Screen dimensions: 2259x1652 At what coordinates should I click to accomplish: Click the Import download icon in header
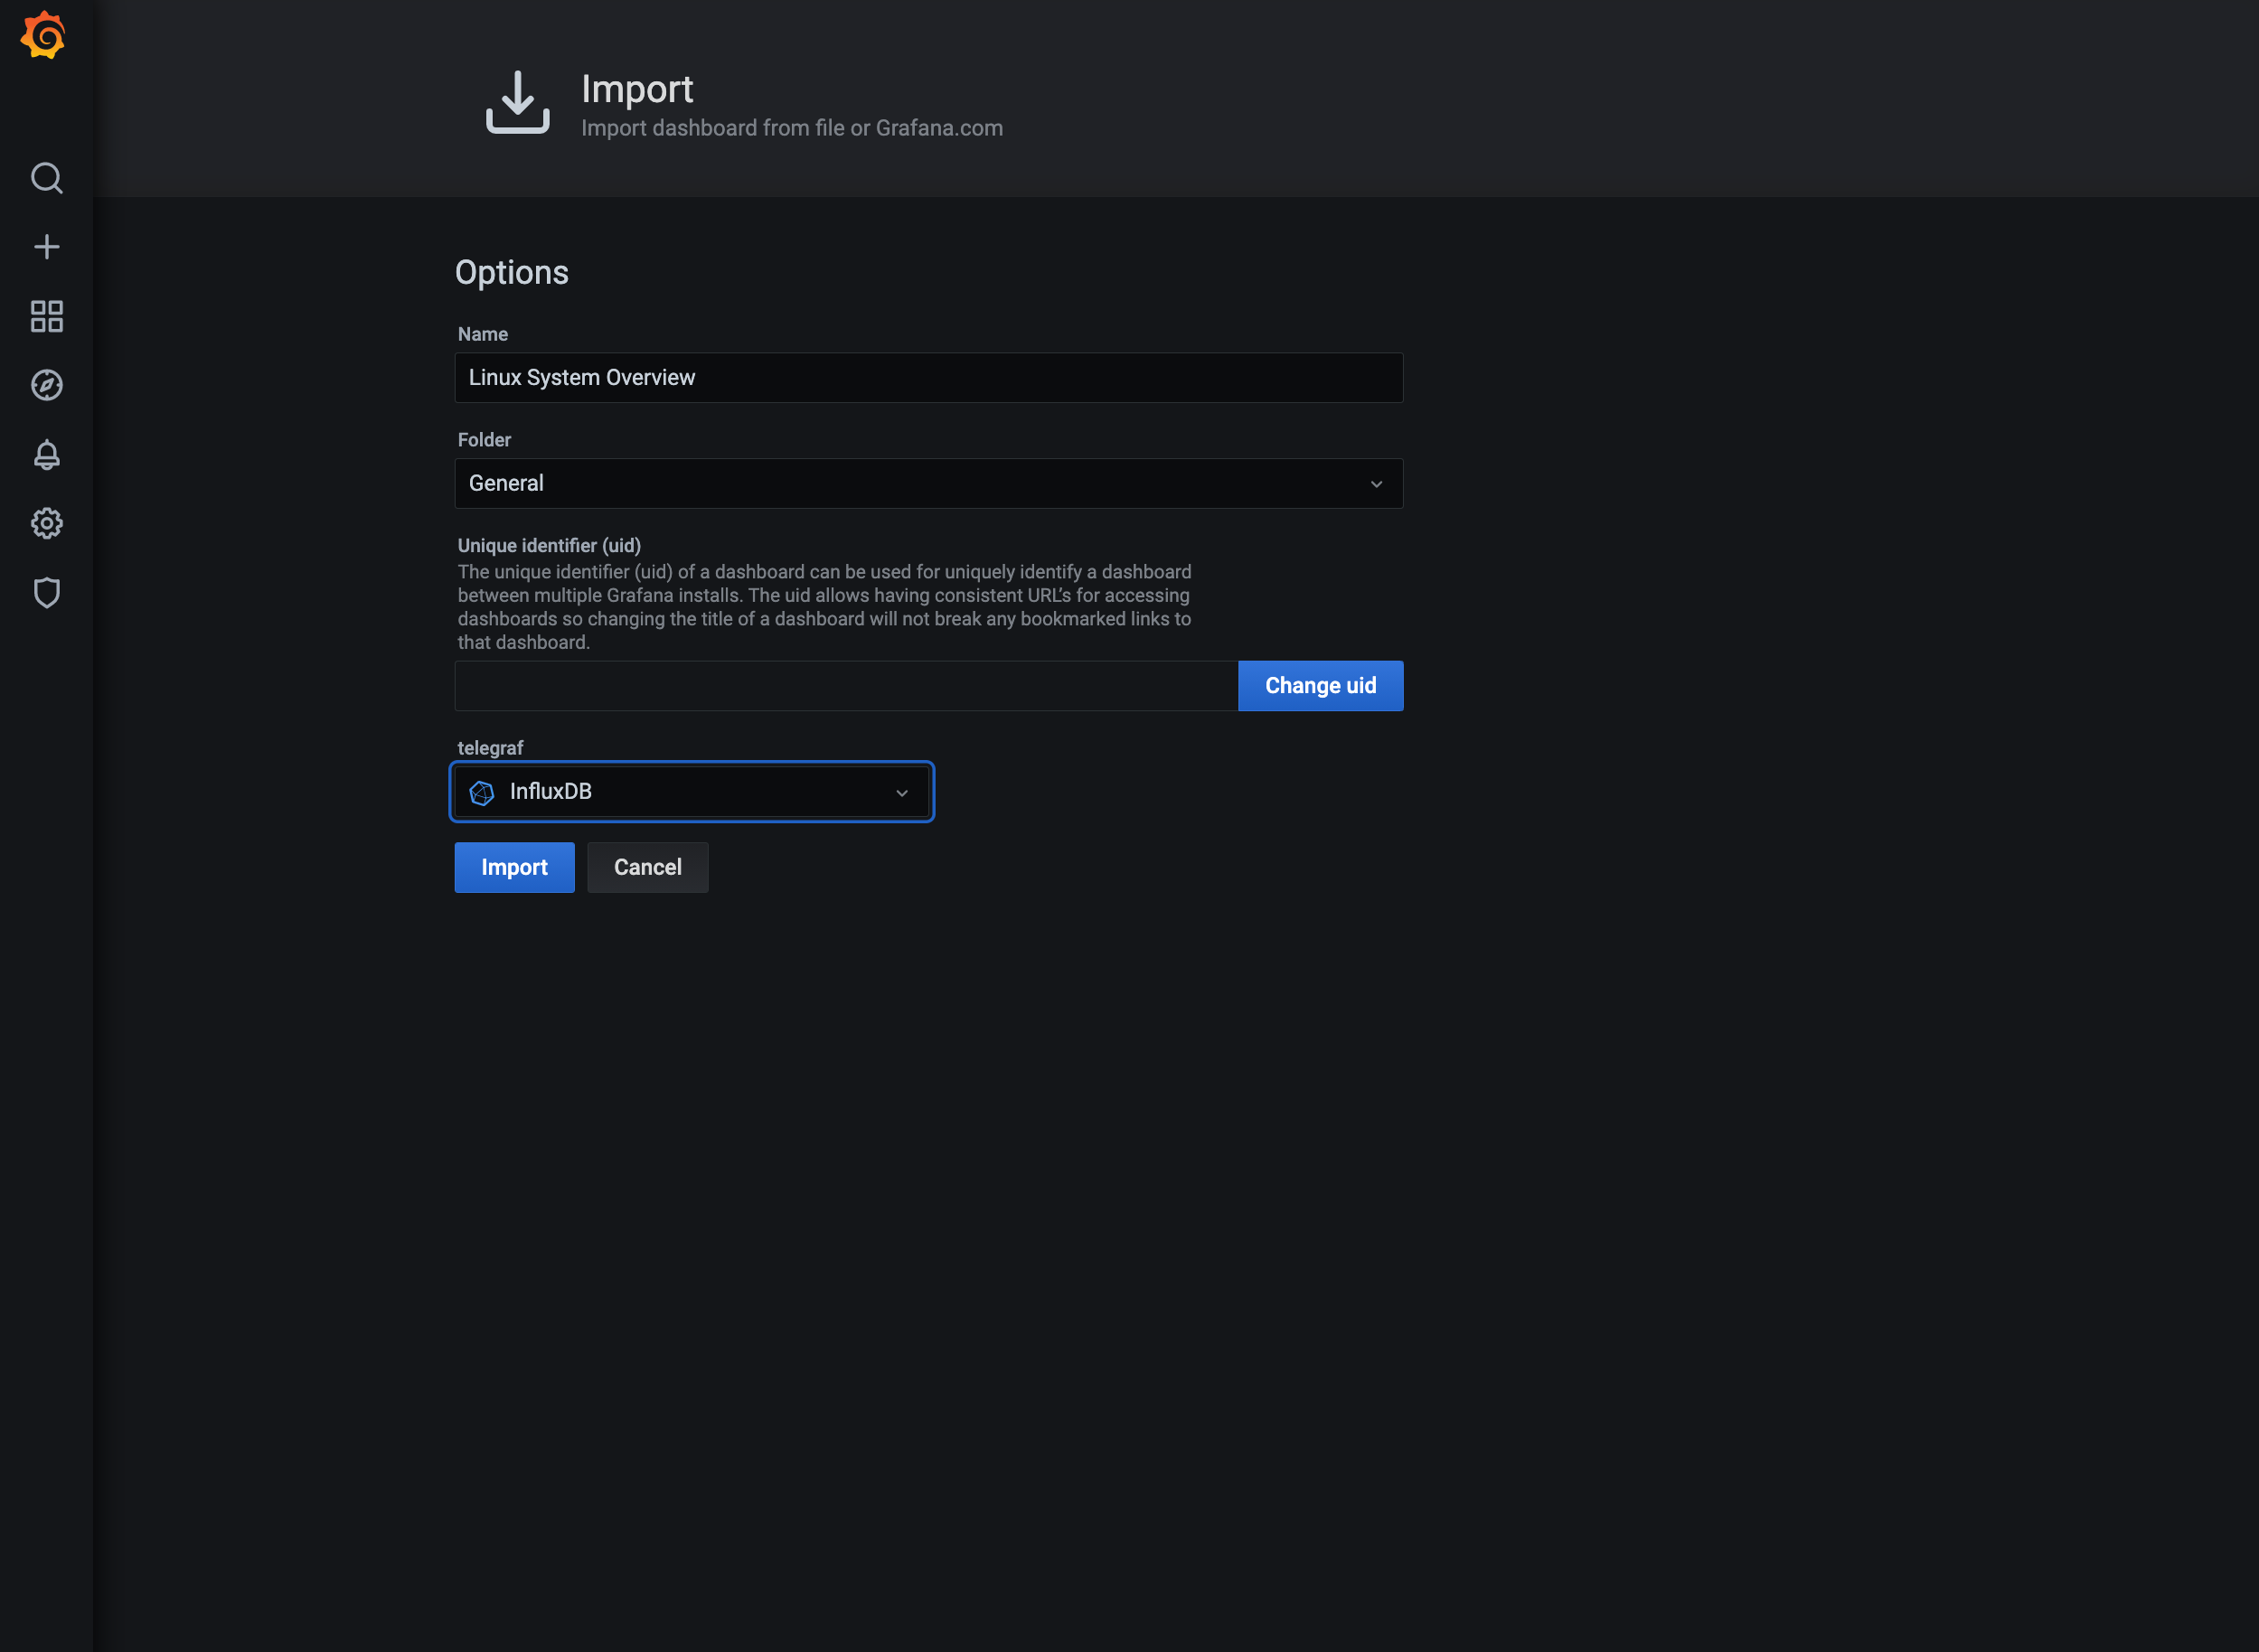coord(517,102)
